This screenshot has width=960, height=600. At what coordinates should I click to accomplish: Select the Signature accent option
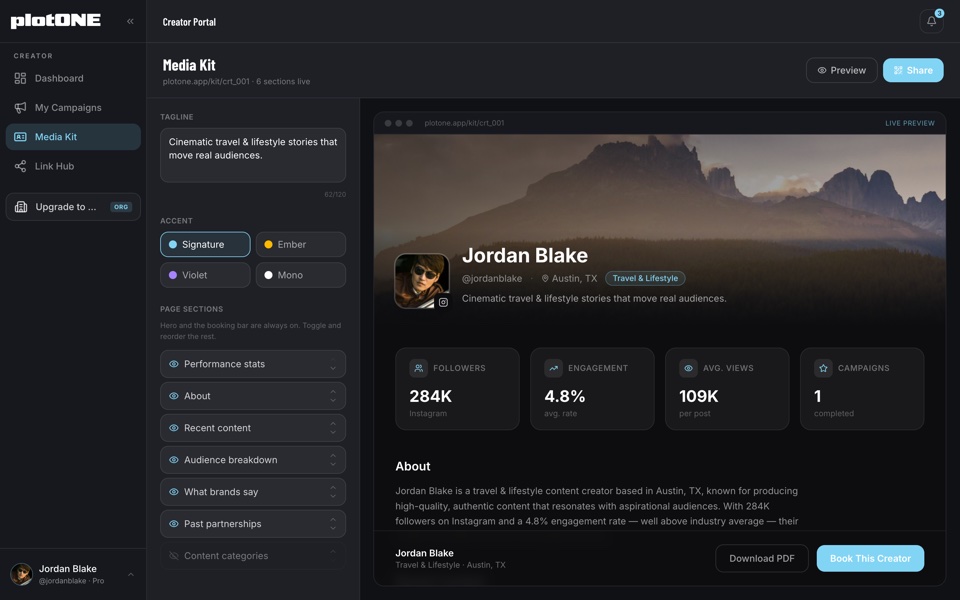coord(205,244)
